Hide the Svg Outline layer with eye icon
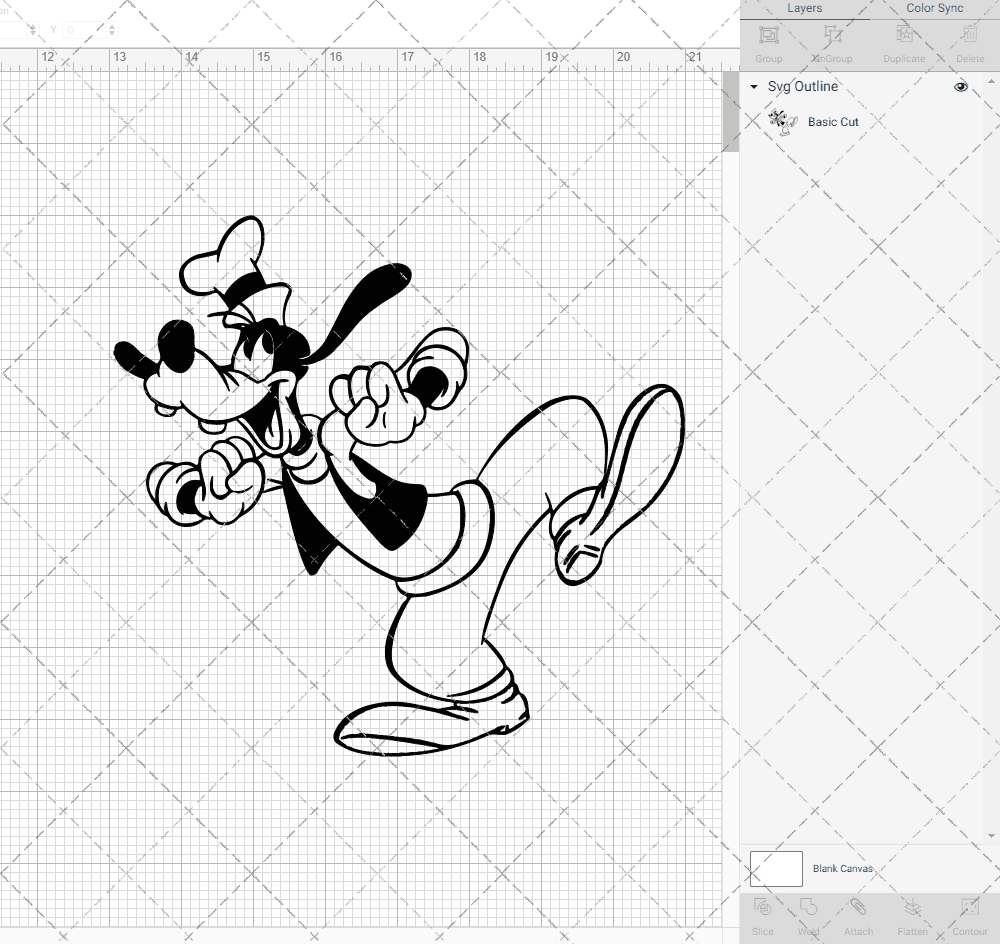Viewport: 1000px width, 944px height. point(961,87)
